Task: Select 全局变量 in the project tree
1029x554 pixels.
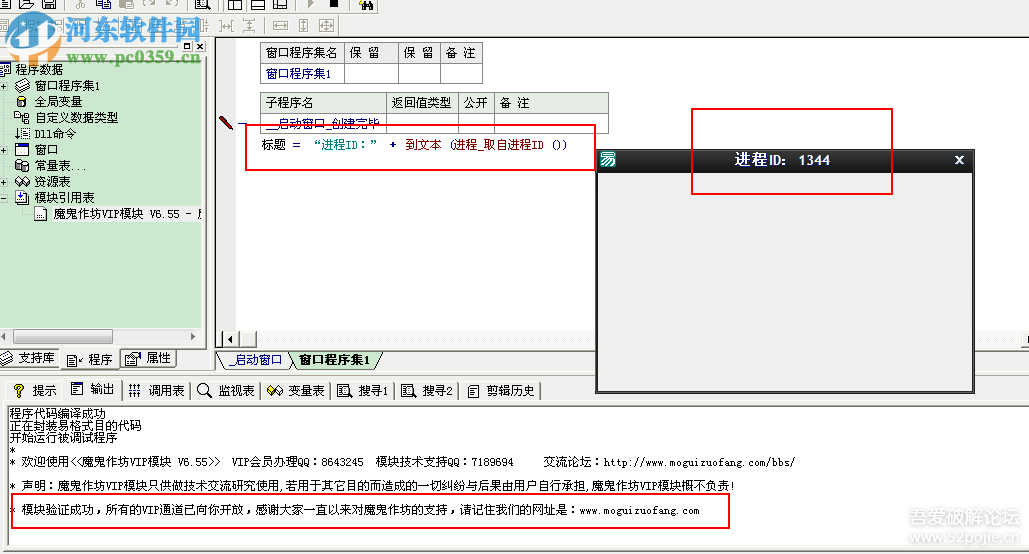Action: click(x=58, y=102)
